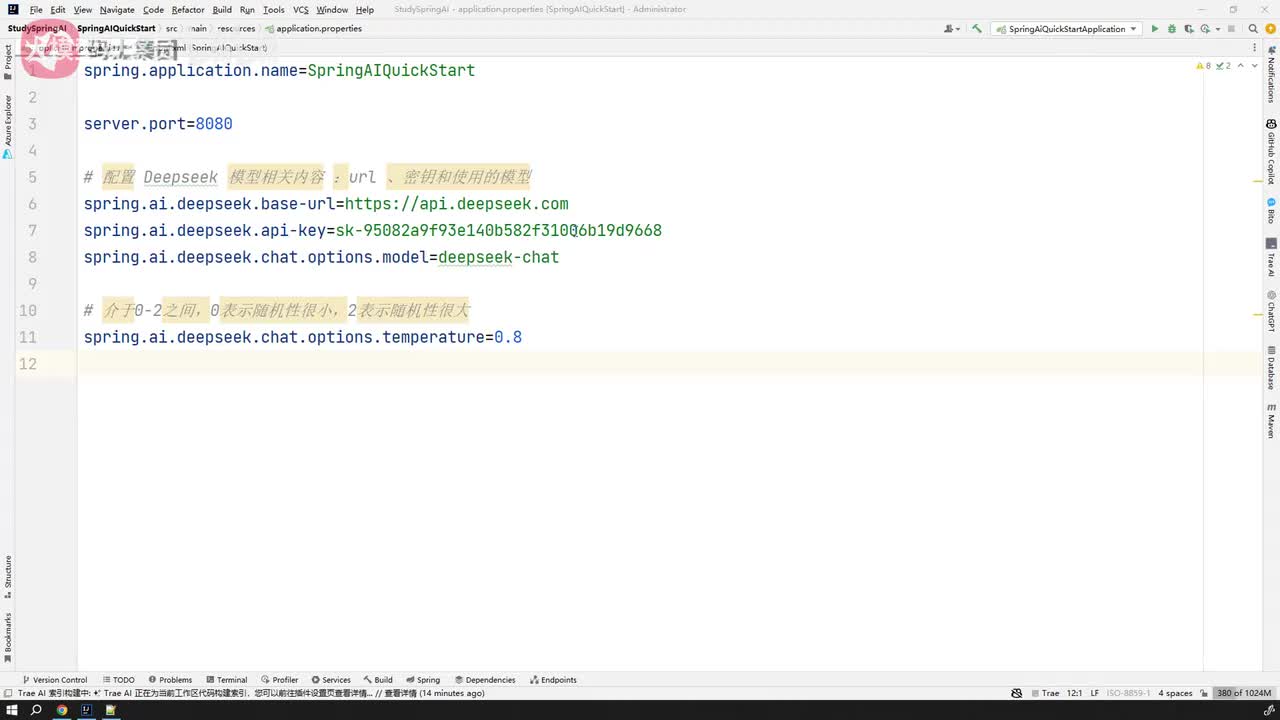Open the run configuration dropdown
Viewport: 1280px width, 720px height.
point(1067,29)
